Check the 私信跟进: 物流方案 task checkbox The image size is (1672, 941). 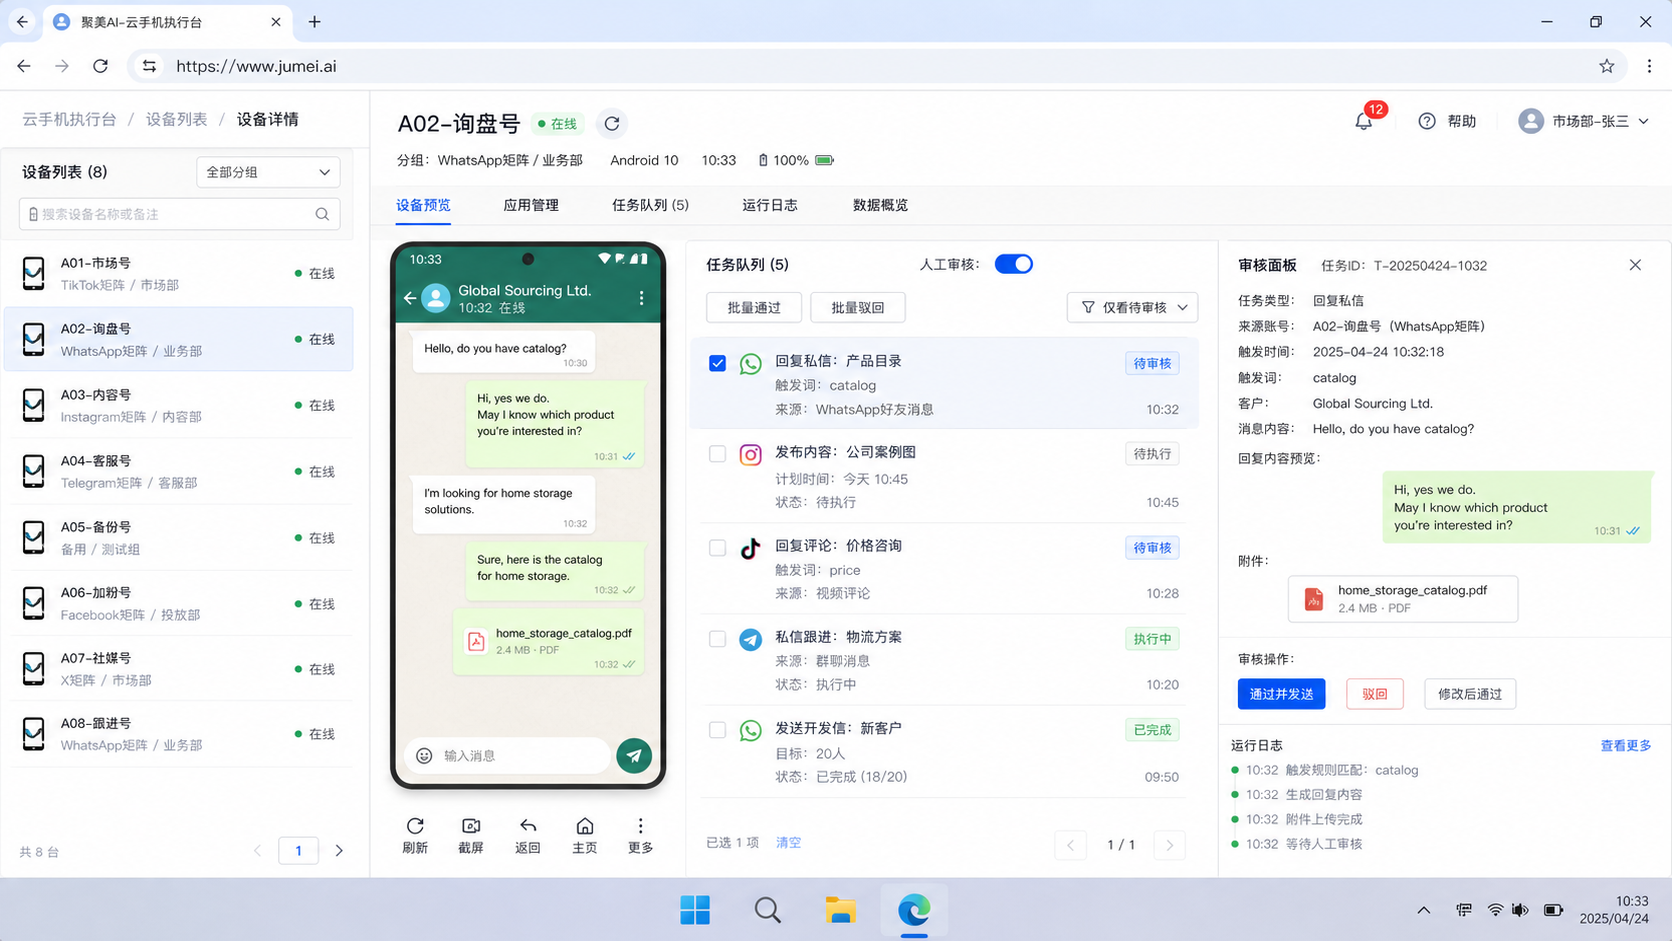tap(717, 639)
